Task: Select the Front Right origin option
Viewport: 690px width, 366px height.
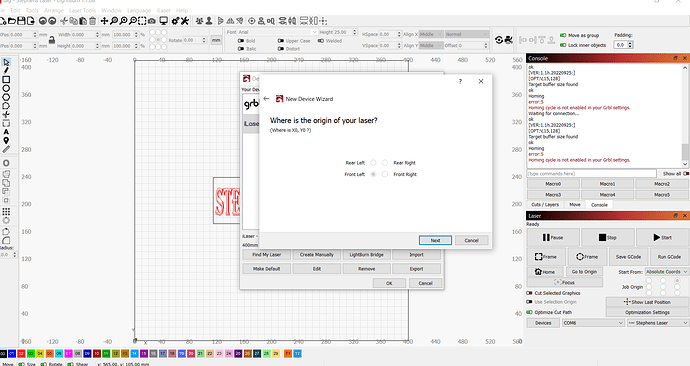Action: pos(385,174)
